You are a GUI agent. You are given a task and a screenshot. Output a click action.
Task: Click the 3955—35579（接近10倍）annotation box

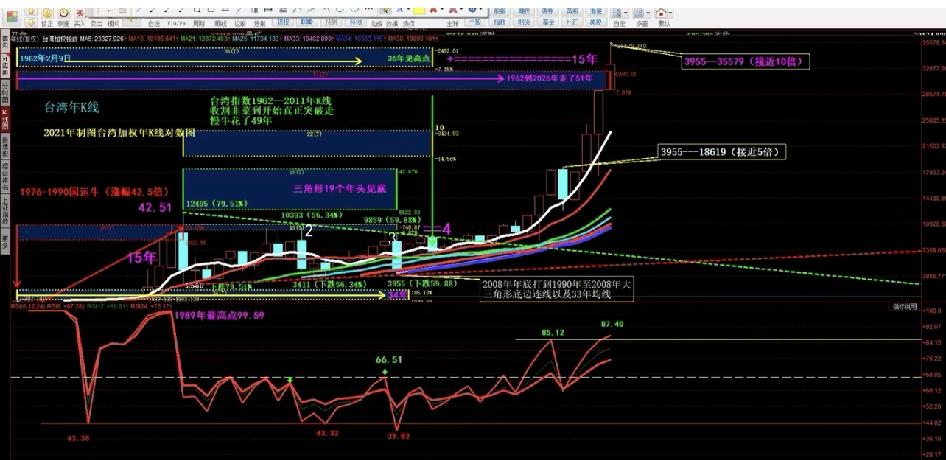click(745, 62)
